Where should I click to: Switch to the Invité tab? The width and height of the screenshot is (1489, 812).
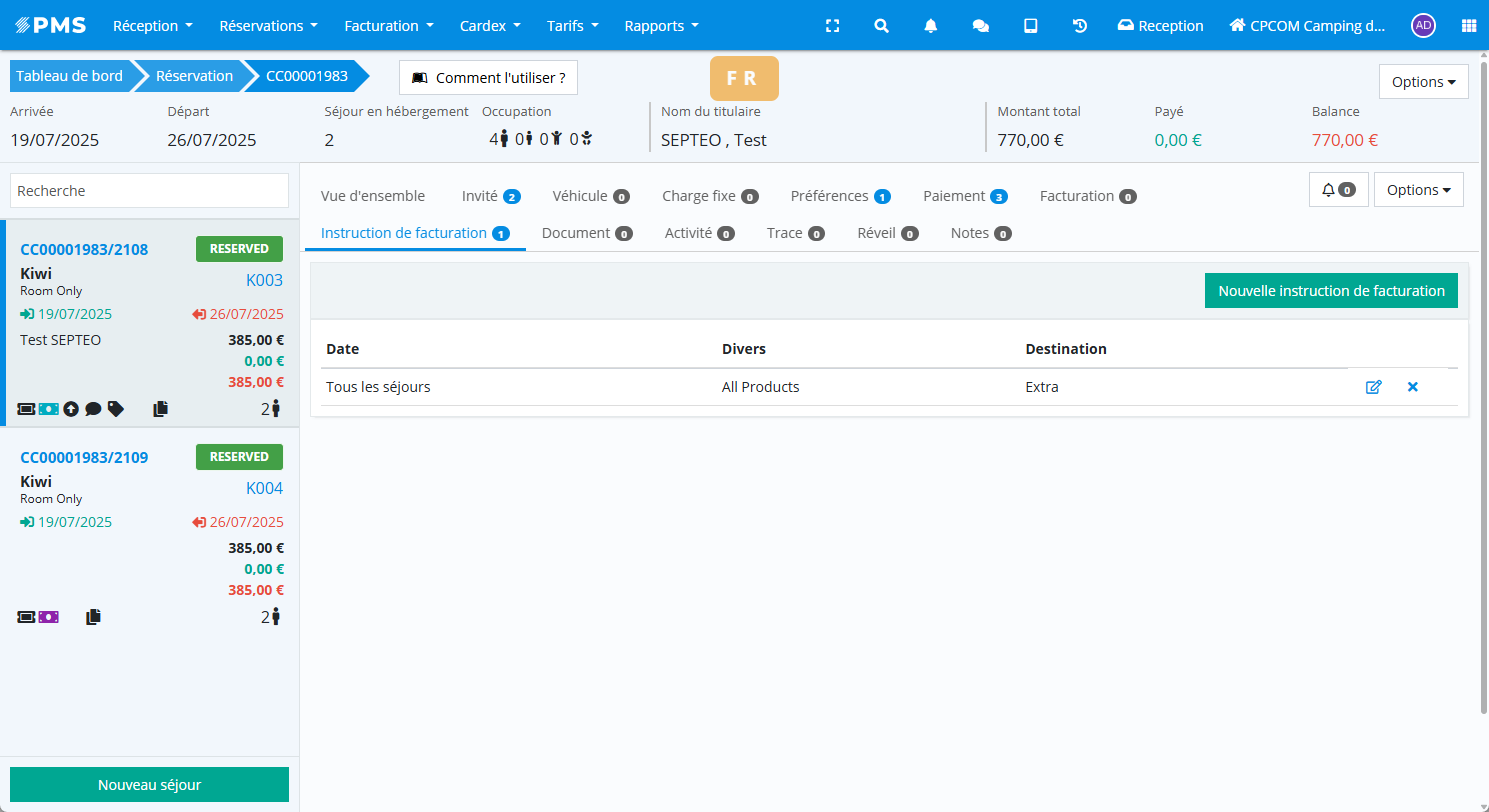point(490,196)
